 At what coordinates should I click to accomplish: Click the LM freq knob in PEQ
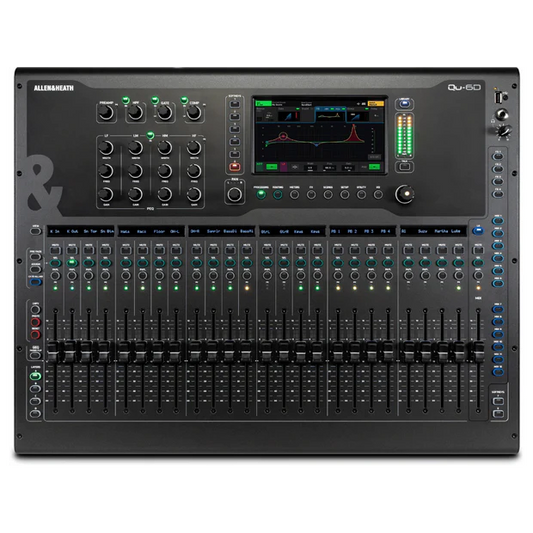click(135, 171)
